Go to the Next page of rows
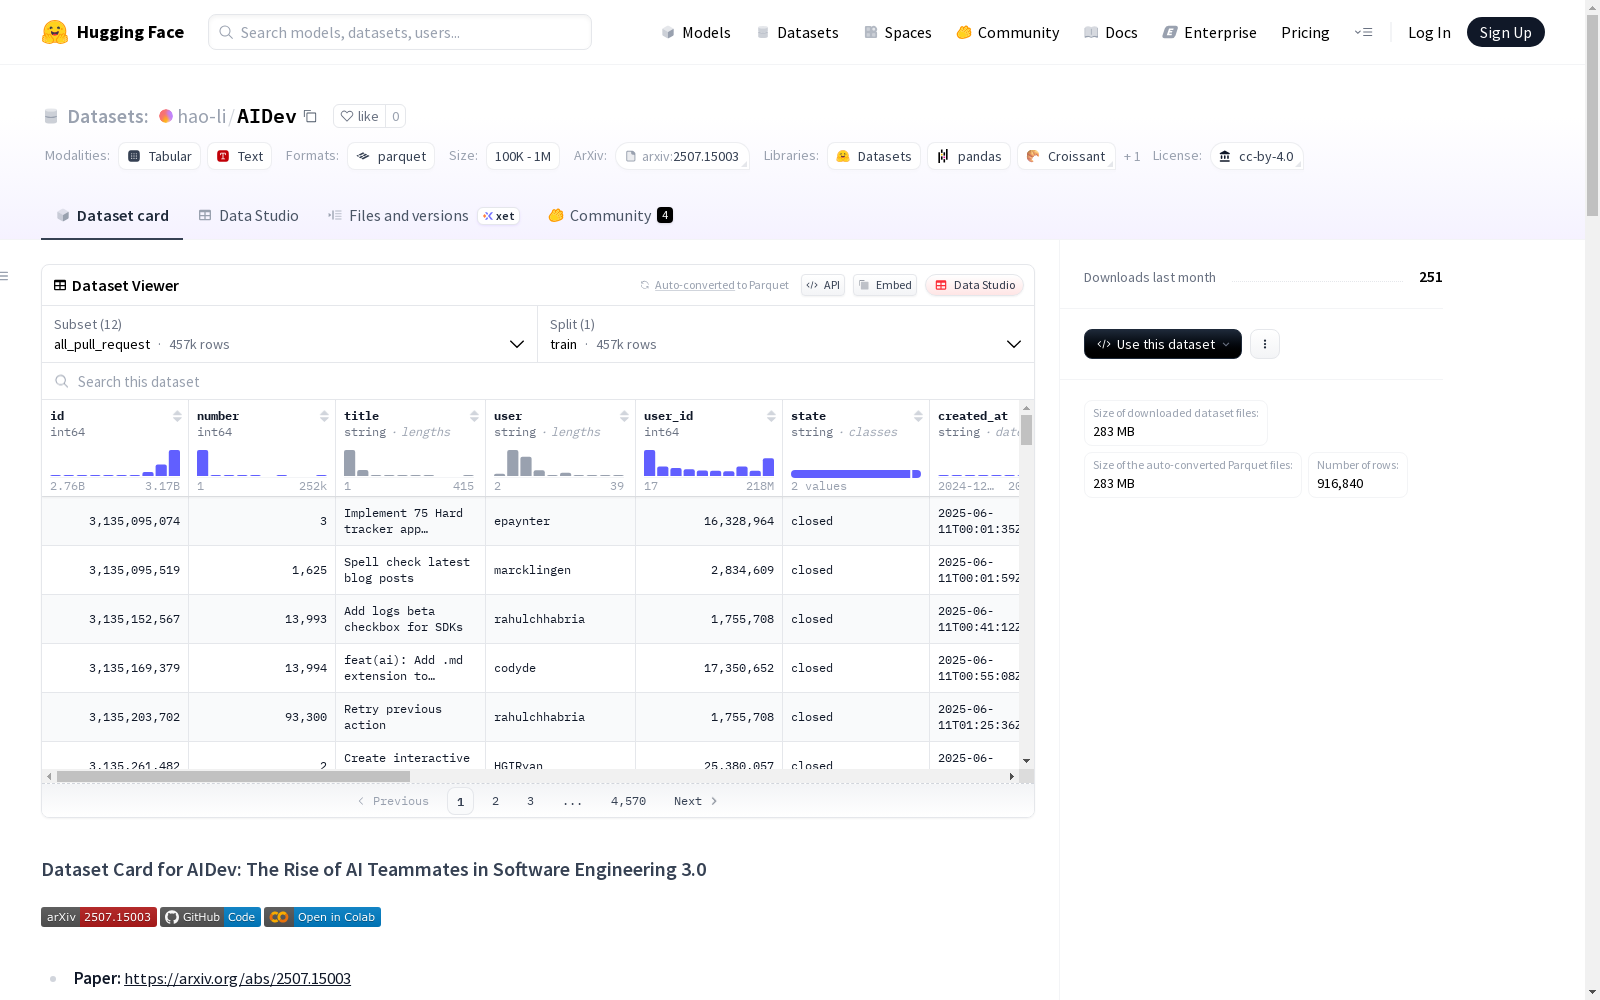Viewport: 1600px width, 1000px height. click(x=696, y=801)
